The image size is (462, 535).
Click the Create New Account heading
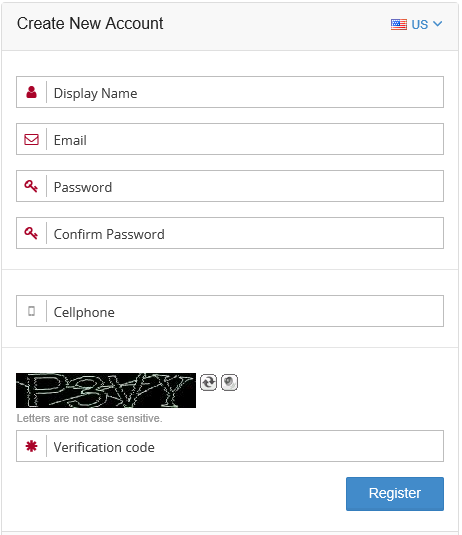(90, 24)
